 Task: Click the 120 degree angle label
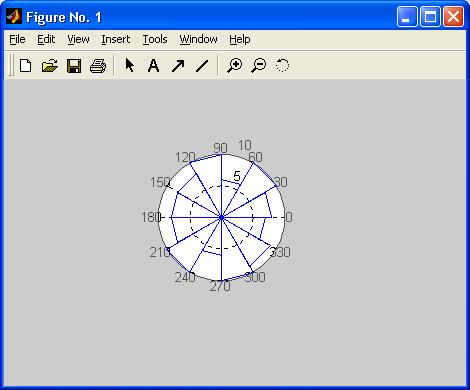(x=185, y=157)
